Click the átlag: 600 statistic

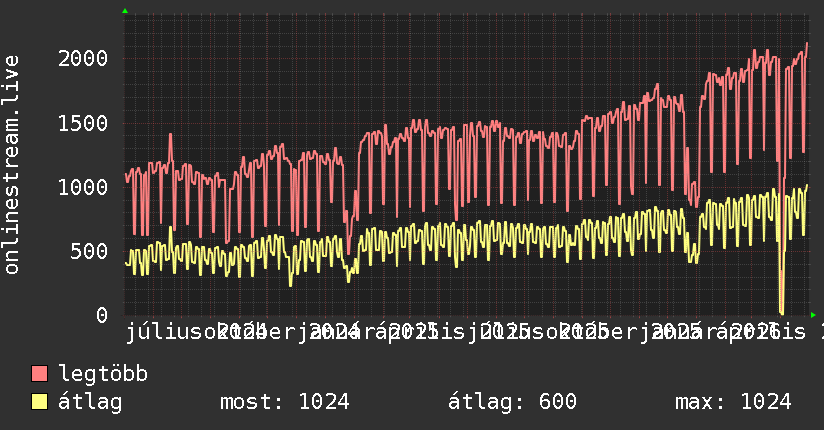pos(512,402)
